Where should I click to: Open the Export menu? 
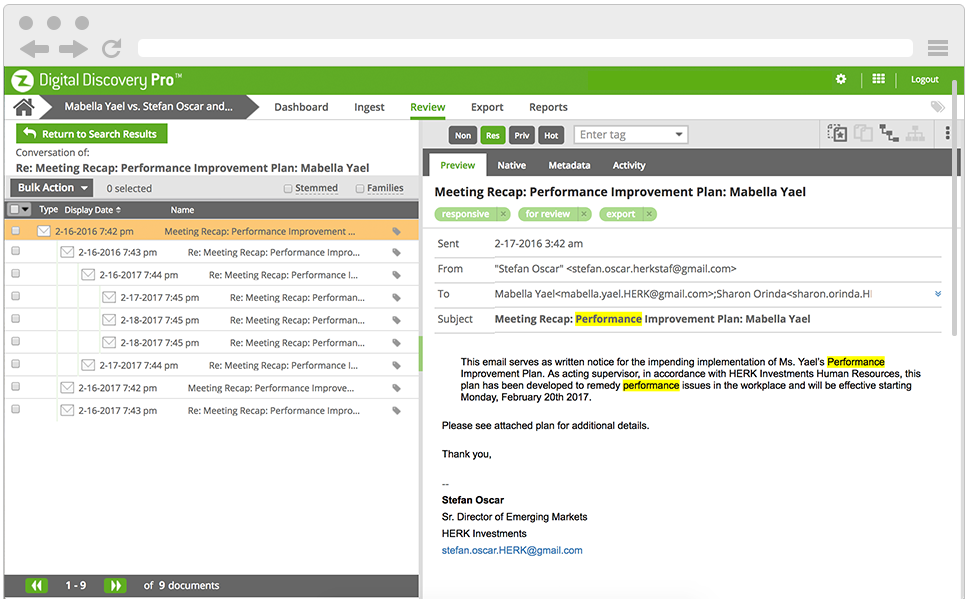[487, 107]
